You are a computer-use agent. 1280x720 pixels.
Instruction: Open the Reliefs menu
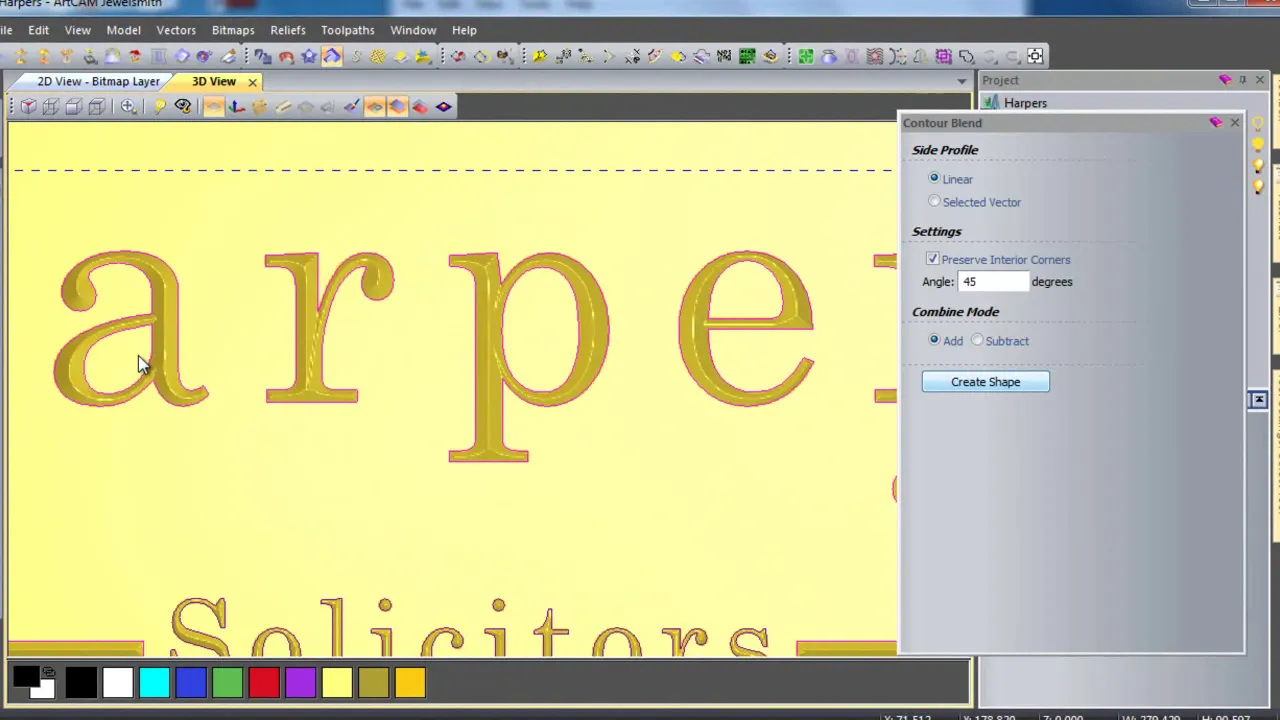tap(288, 30)
